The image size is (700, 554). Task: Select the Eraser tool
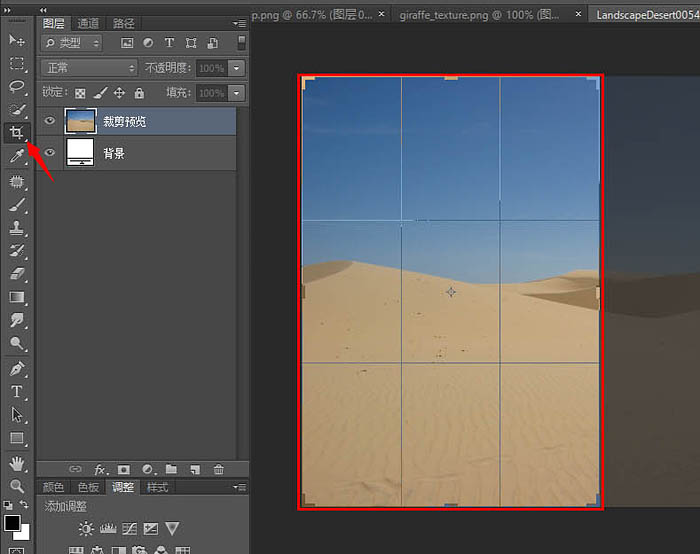pos(17,274)
